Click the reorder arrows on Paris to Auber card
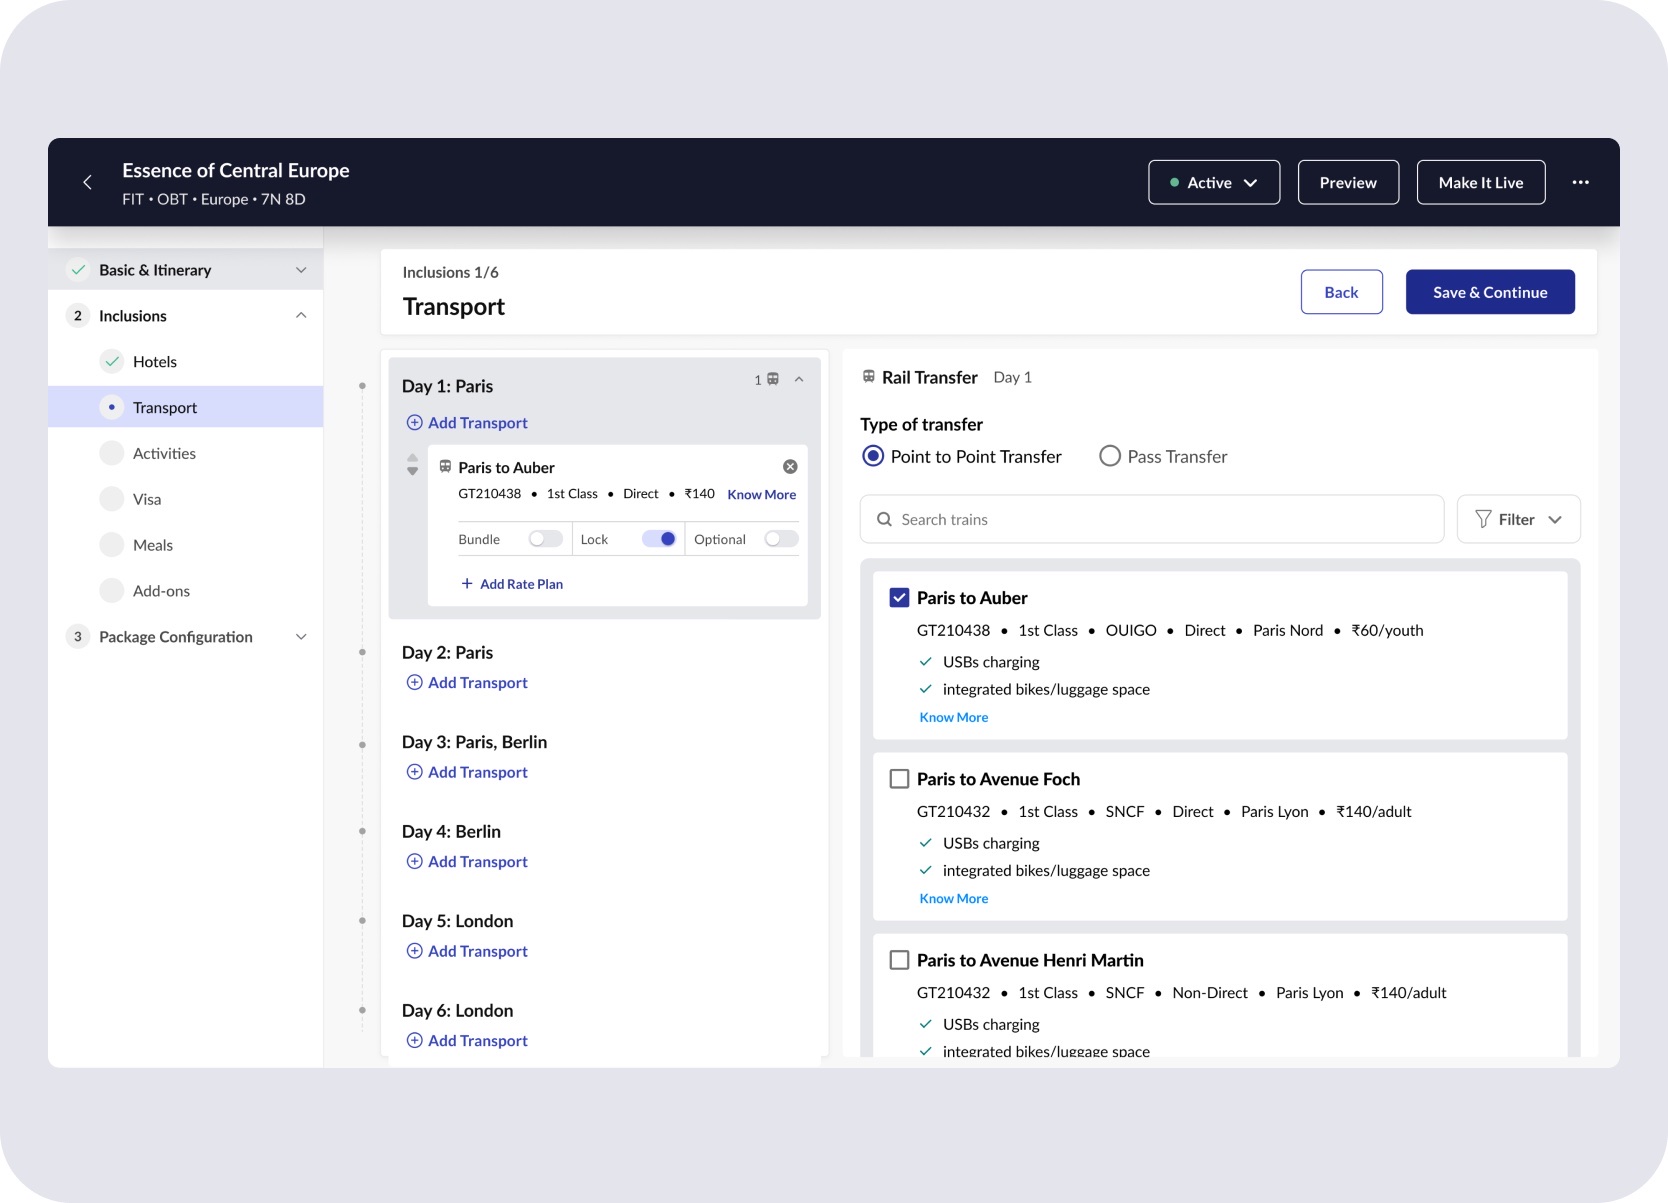The image size is (1668, 1203). click(412, 464)
